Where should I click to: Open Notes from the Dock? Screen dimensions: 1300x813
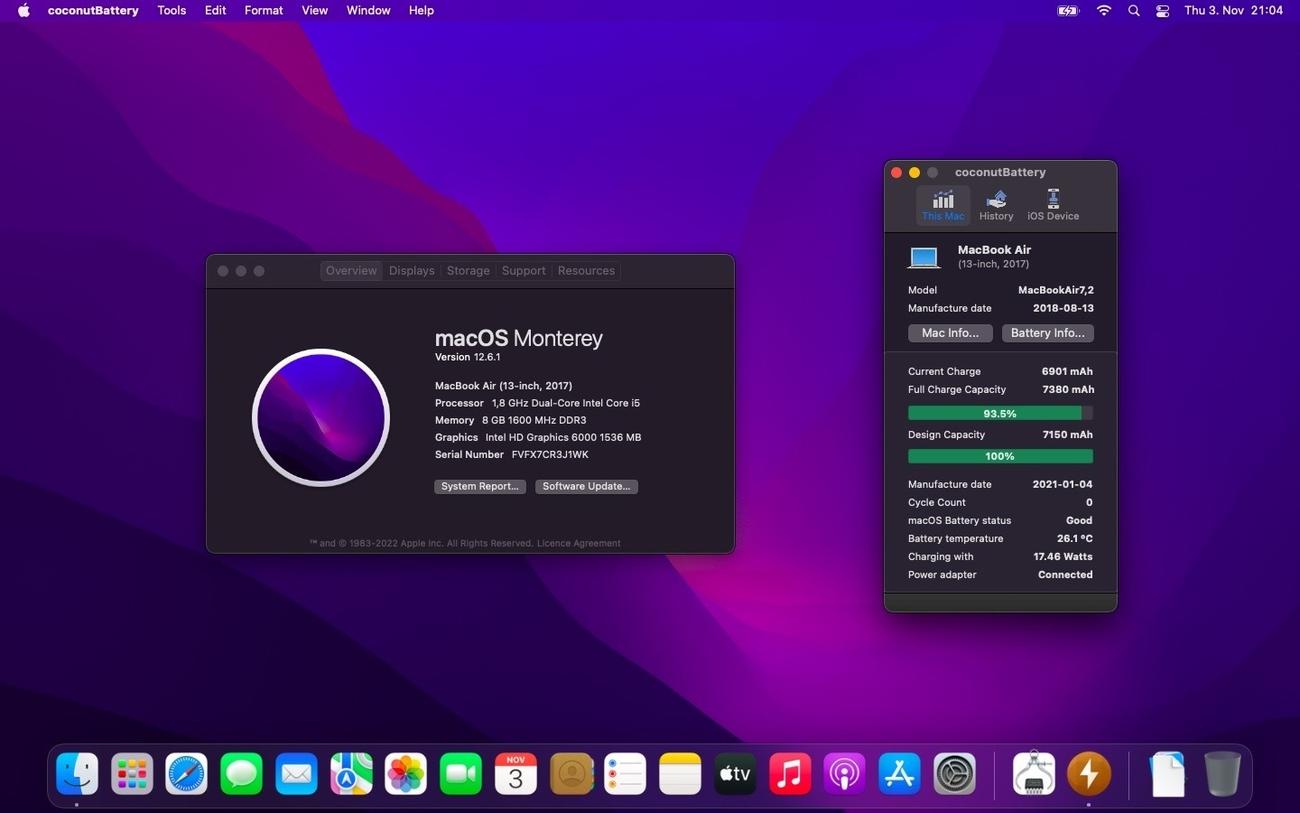[x=680, y=774]
